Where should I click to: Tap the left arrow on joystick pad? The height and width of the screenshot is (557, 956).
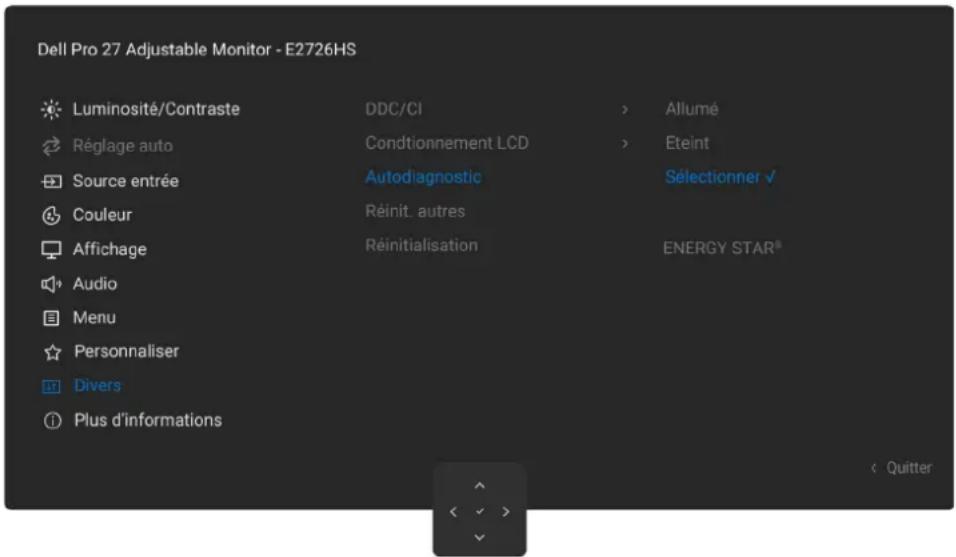point(453,512)
